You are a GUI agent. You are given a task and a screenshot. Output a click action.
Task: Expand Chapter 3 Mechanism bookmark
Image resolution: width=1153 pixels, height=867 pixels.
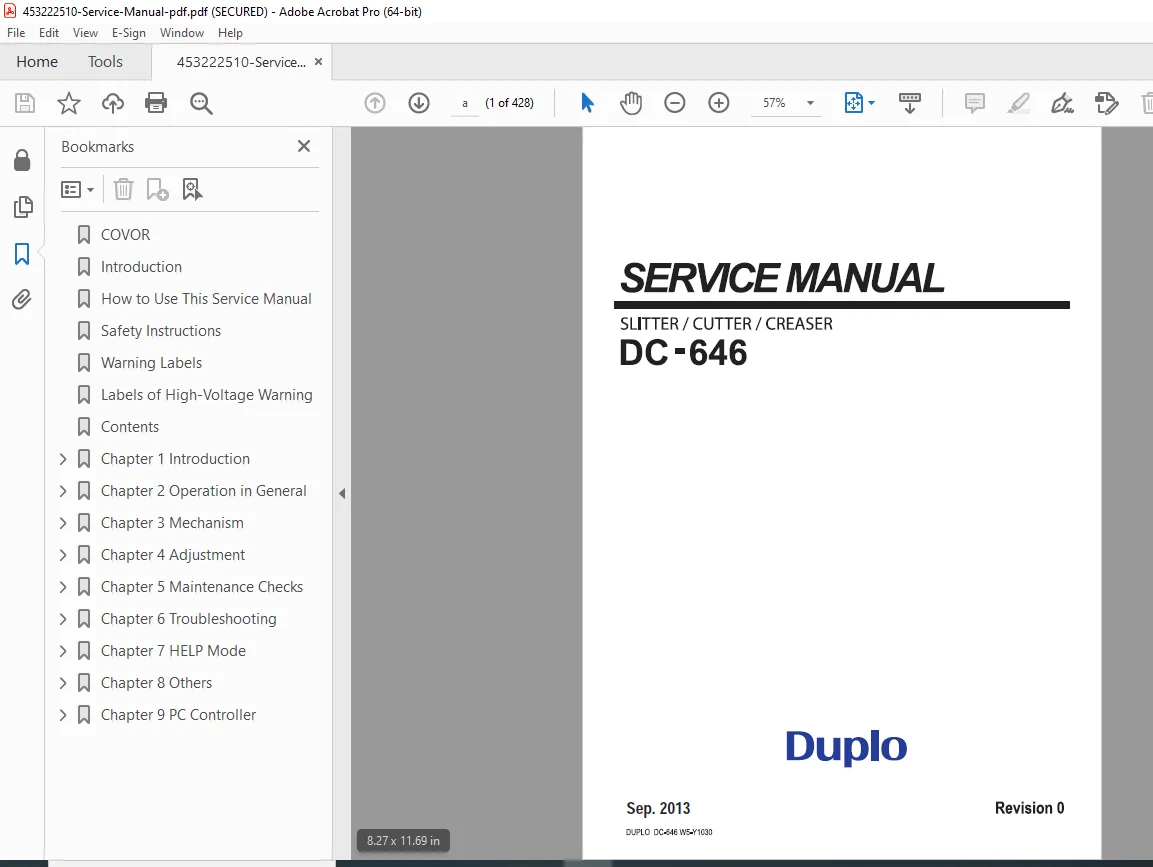tap(63, 523)
